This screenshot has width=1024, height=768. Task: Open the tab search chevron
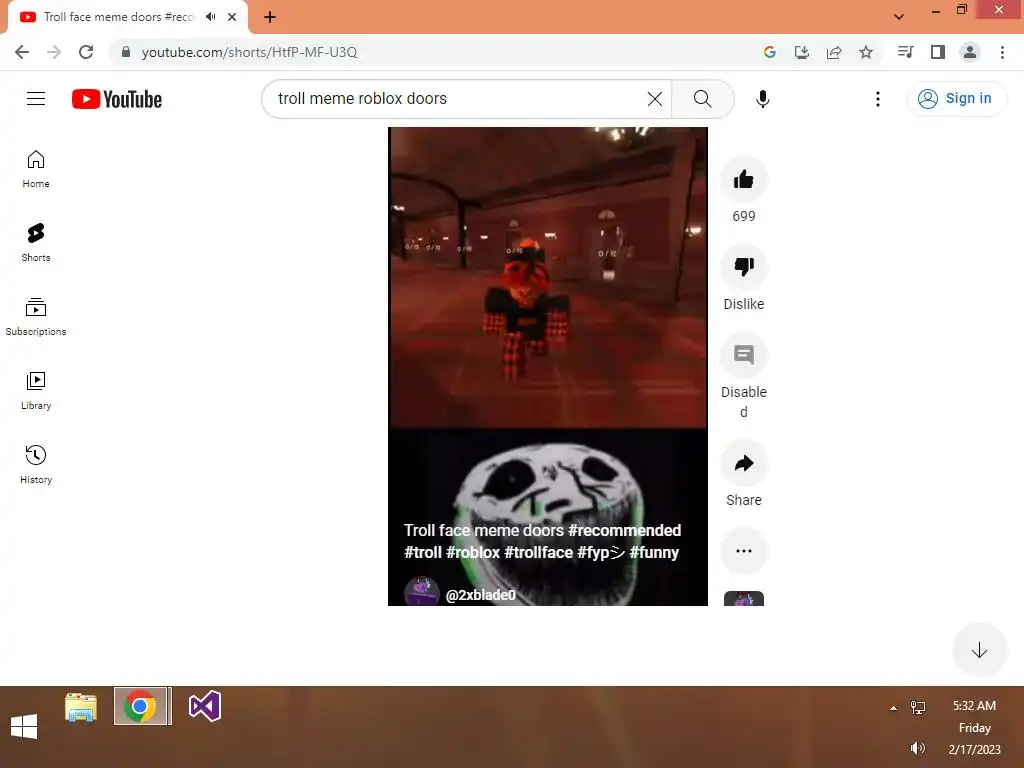(899, 17)
